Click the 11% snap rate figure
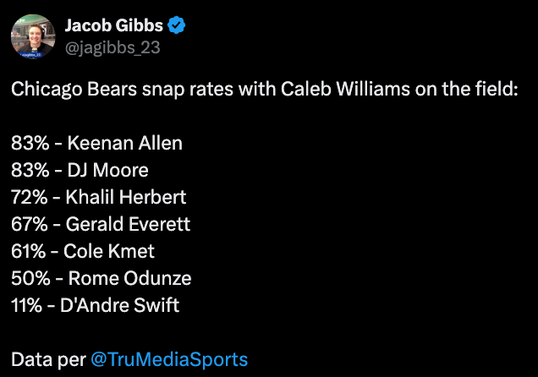 point(27,305)
